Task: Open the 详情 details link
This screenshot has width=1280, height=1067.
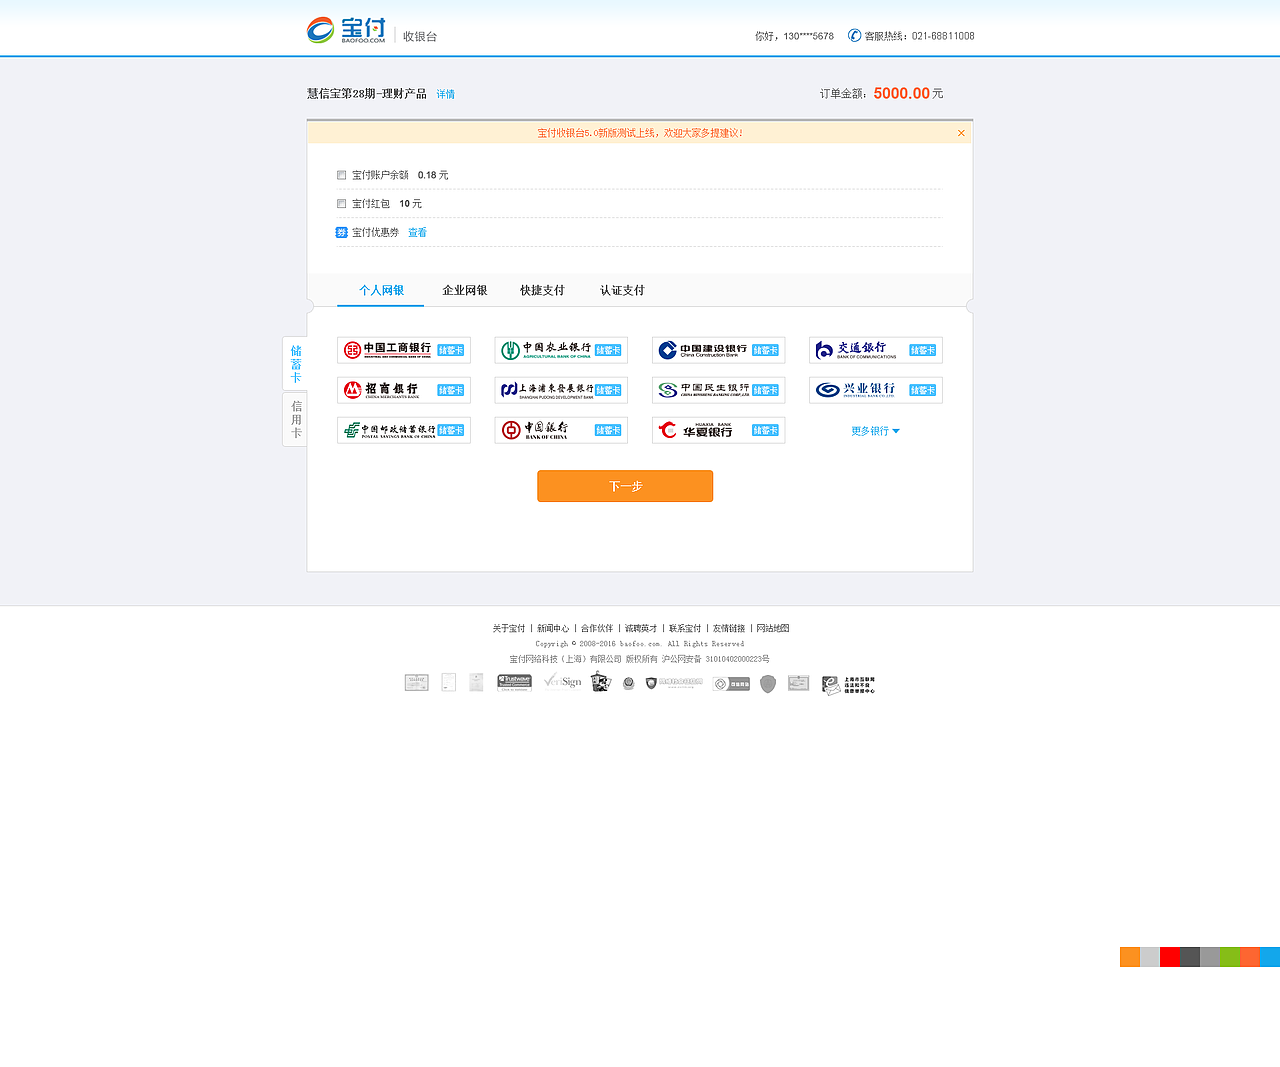Action: coord(445,94)
